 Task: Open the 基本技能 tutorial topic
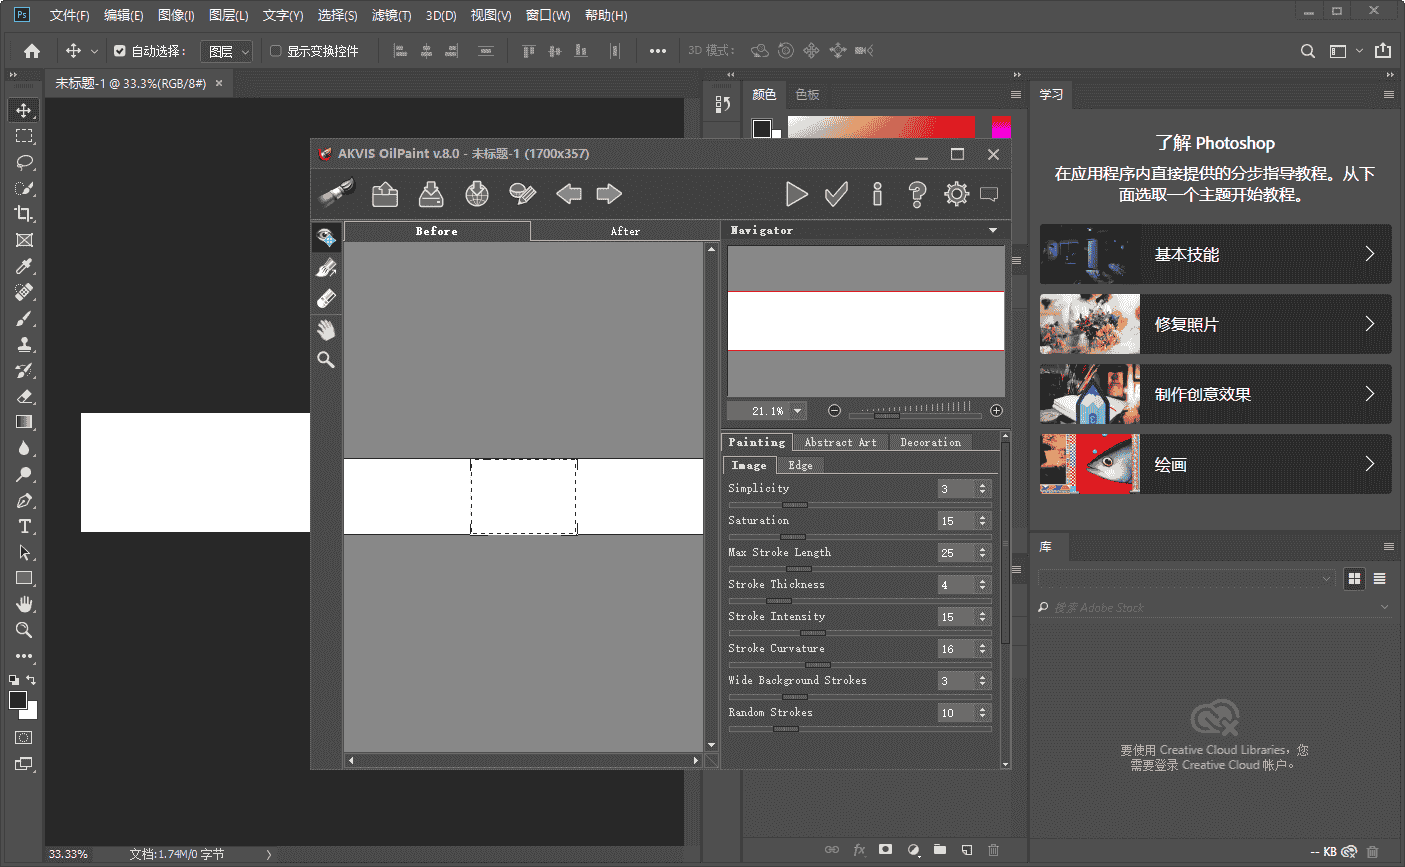pos(1215,254)
